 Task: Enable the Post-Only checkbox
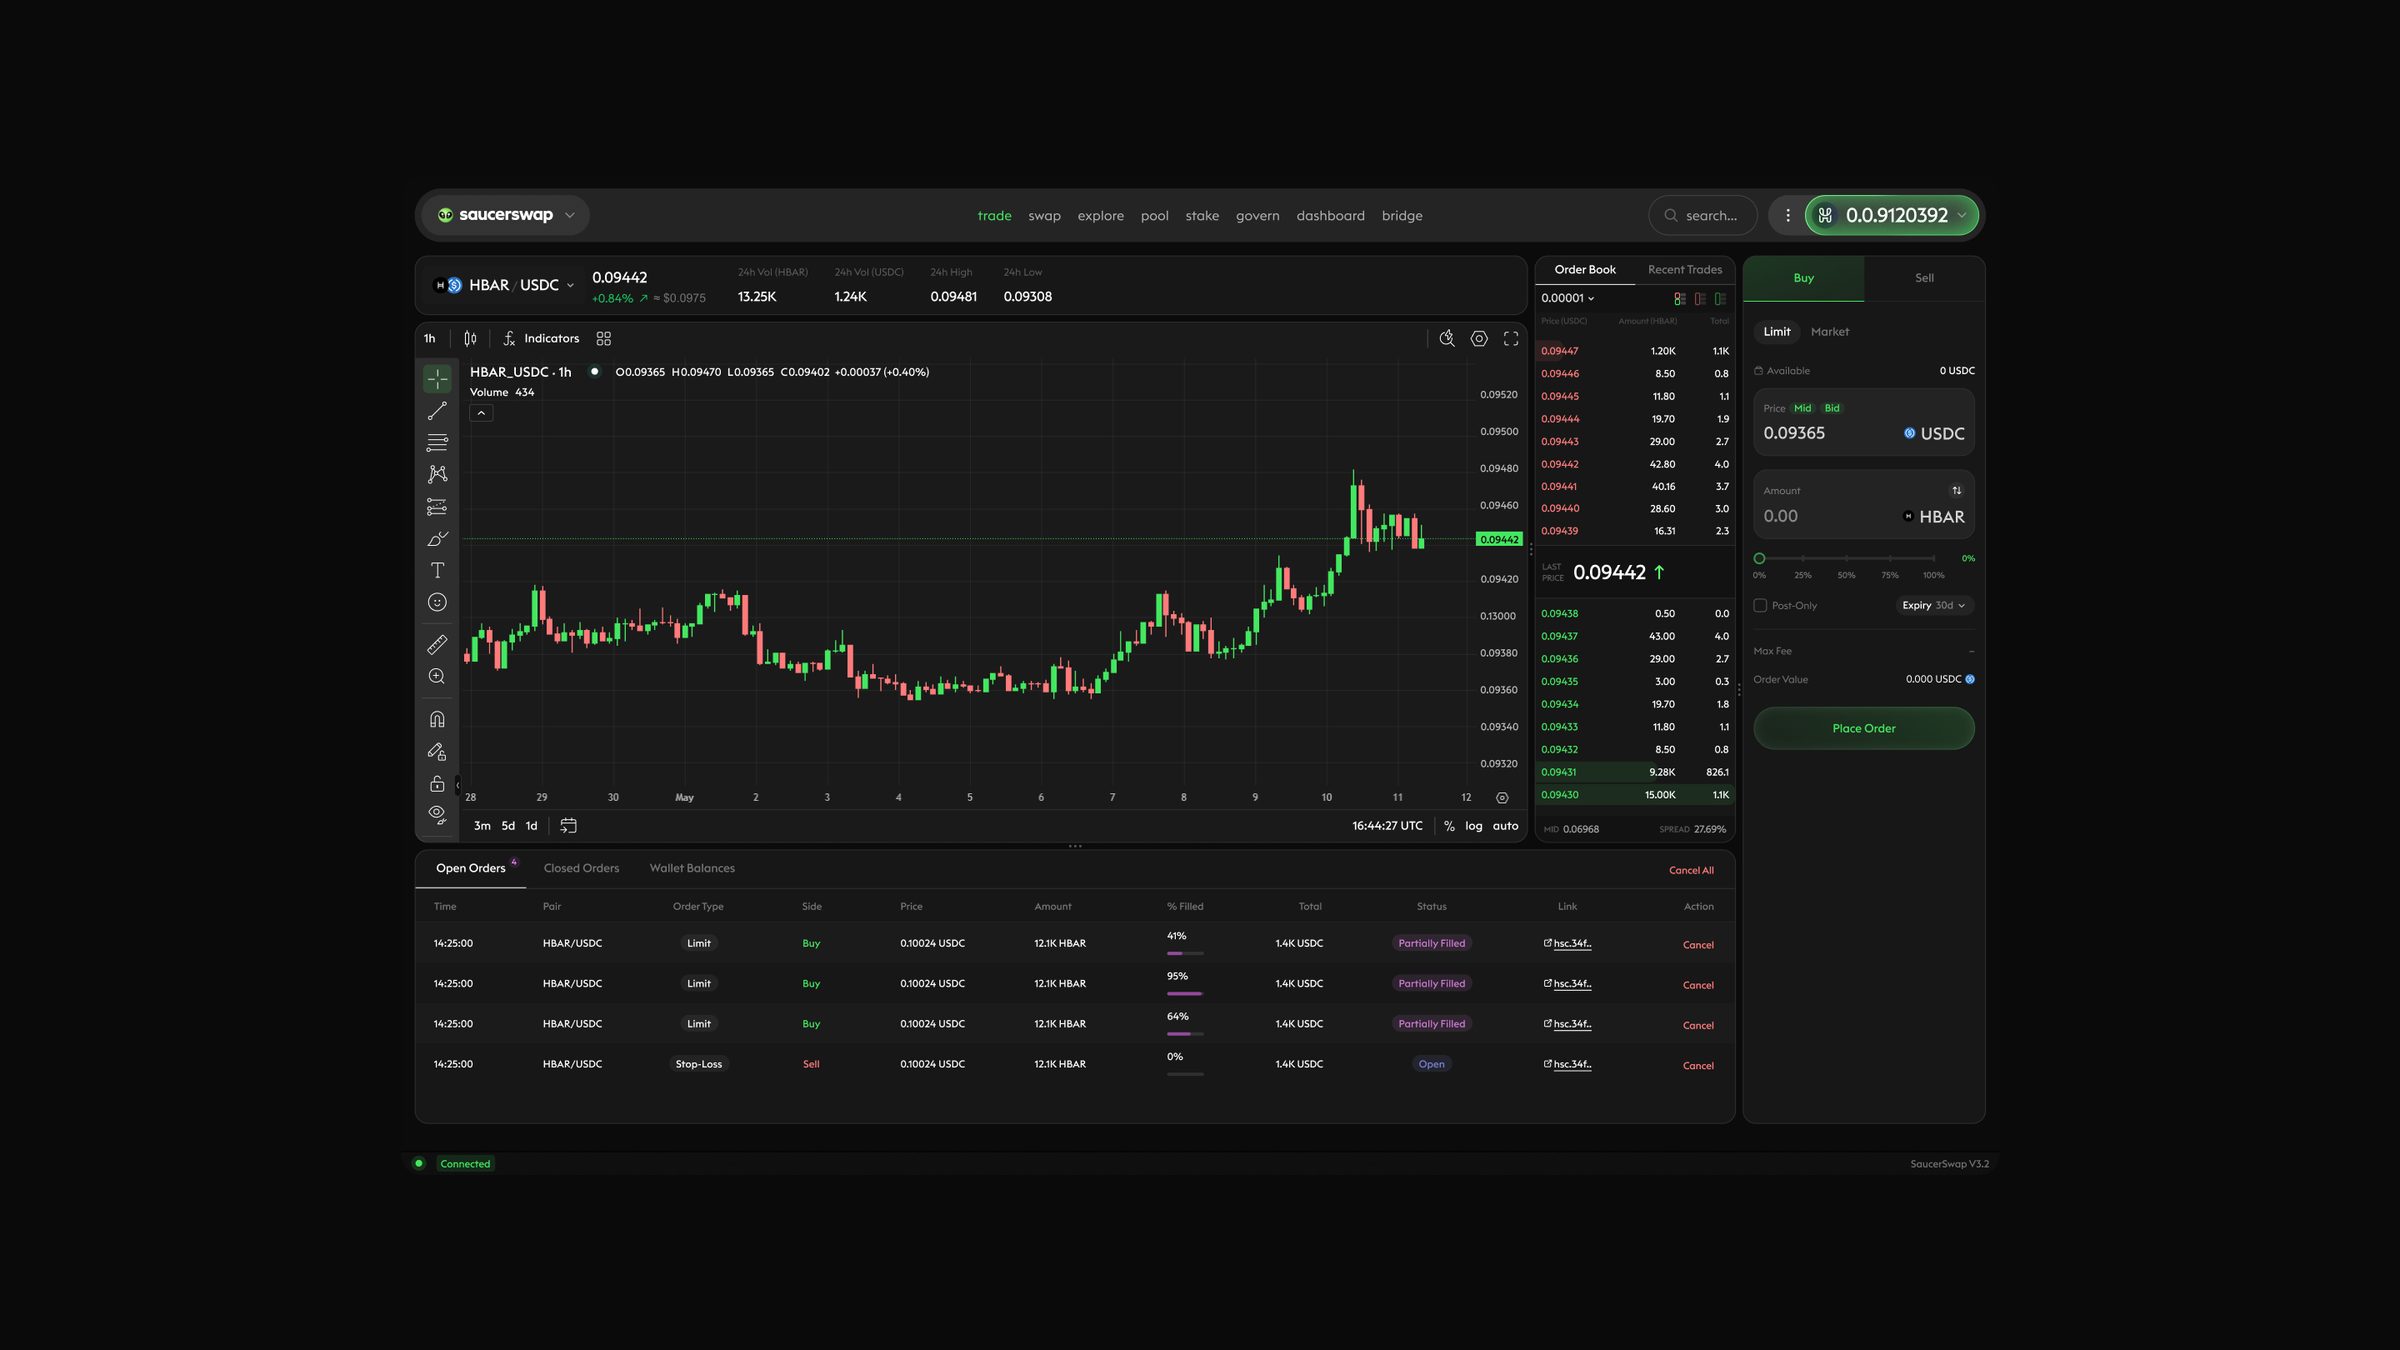point(1760,606)
